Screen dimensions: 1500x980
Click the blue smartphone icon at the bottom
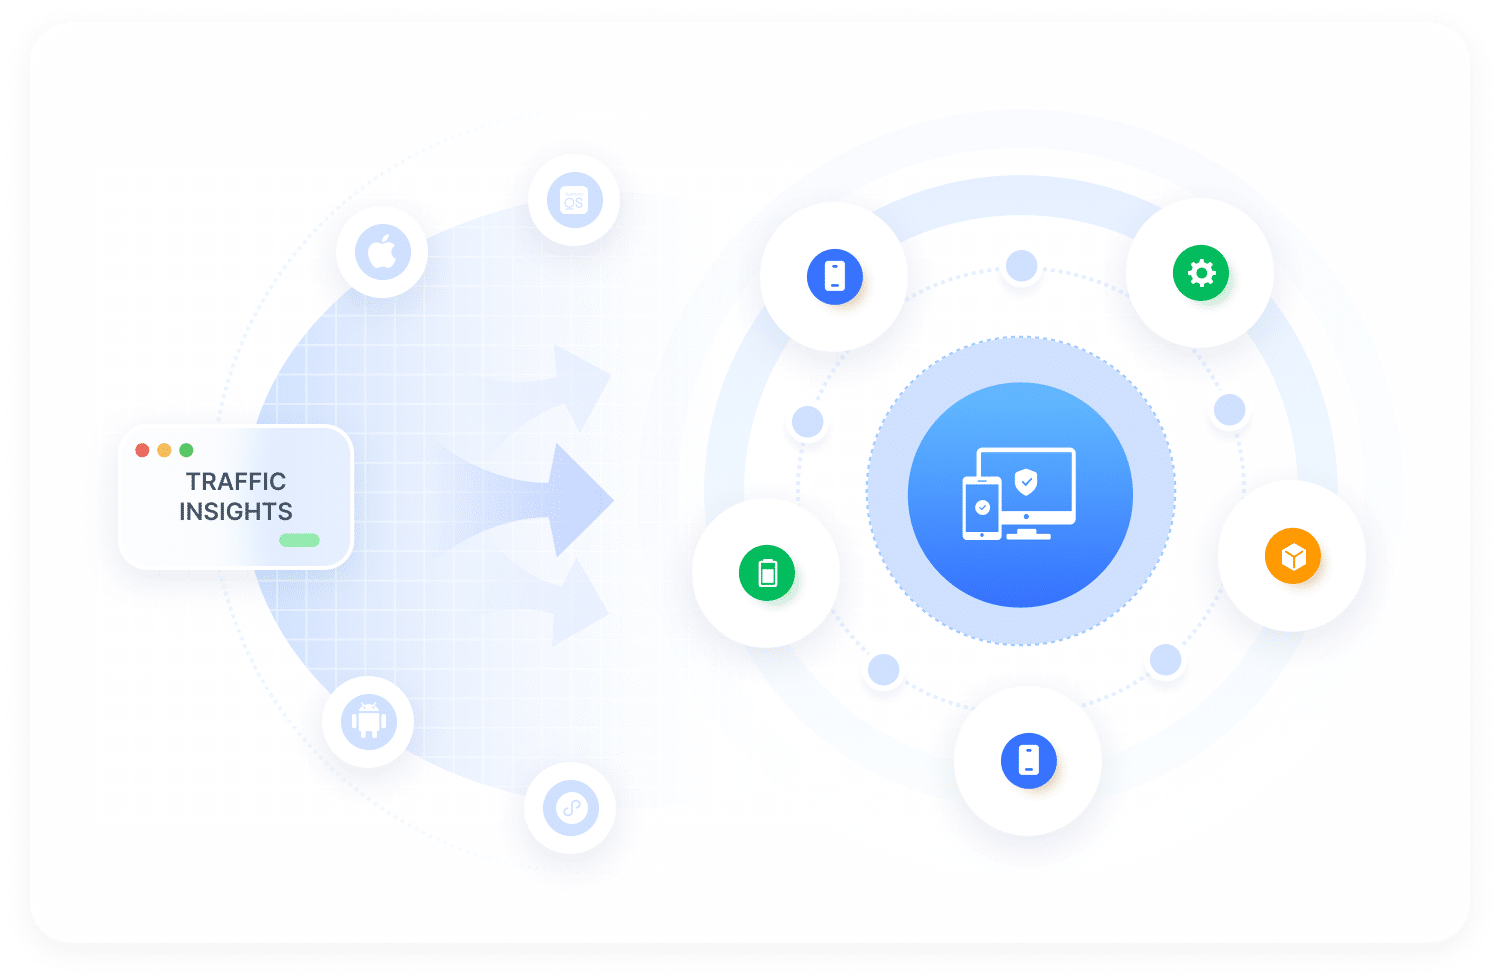pyautogui.click(x=1028, y=760)
